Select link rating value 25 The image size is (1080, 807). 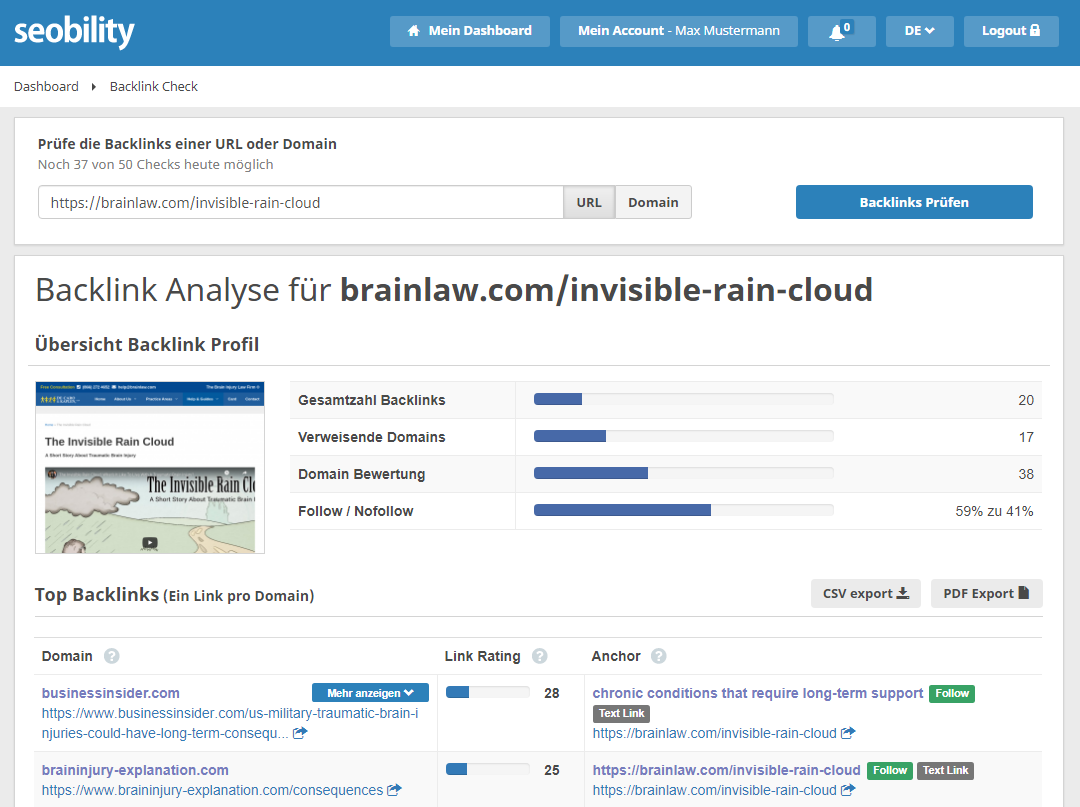[x=552, y=771]
